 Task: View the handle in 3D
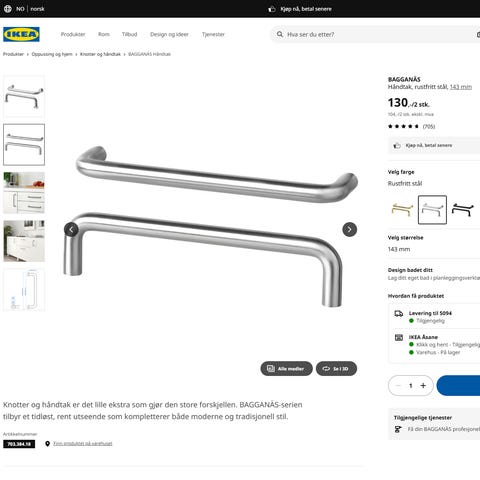coord(336,369)
